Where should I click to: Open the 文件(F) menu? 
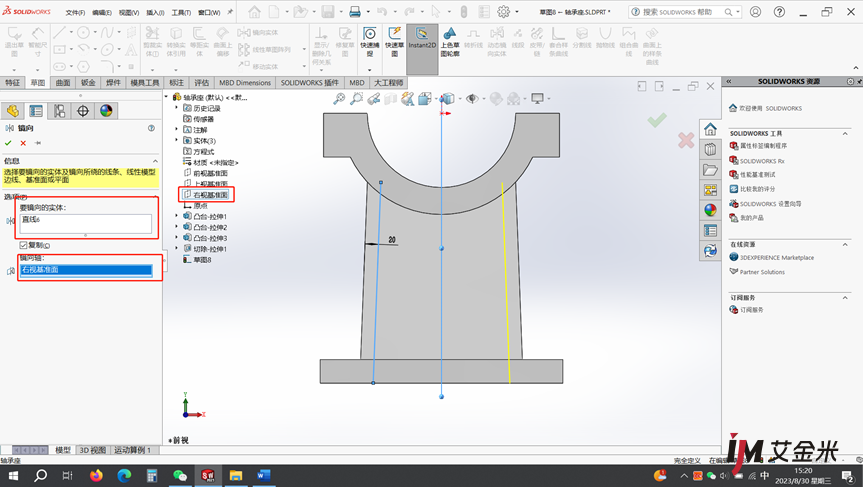coord(75,12)
